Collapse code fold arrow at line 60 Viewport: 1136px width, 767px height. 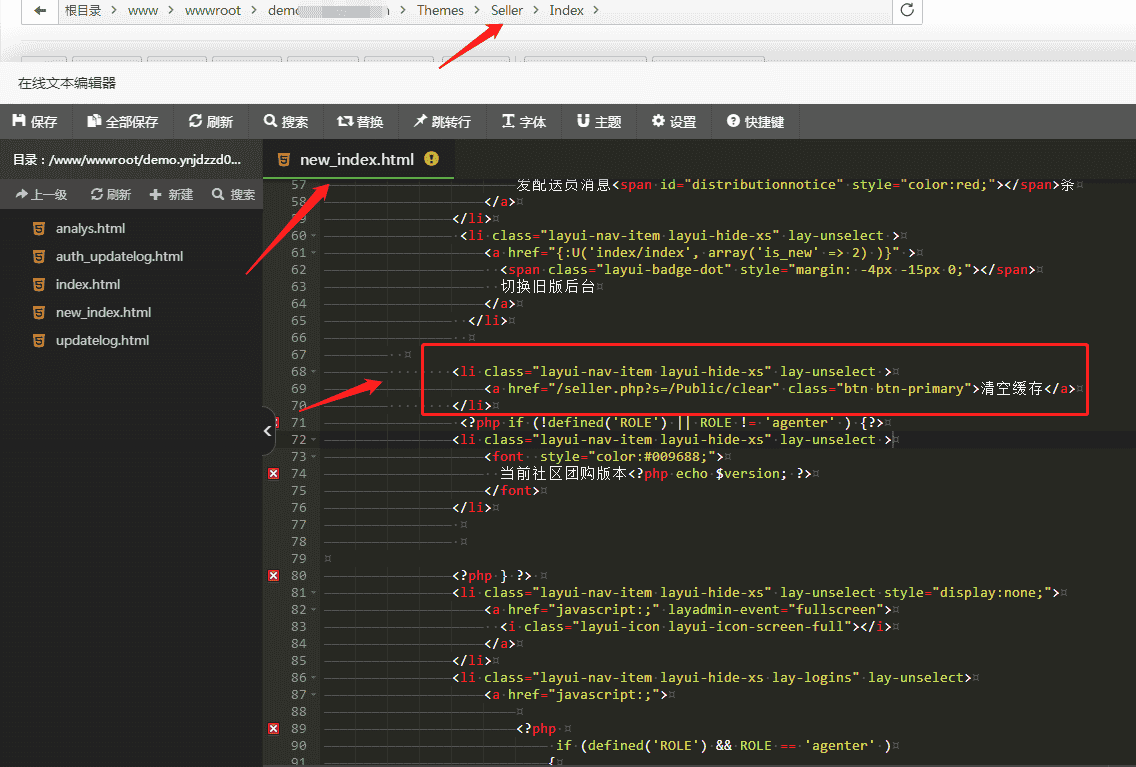point(314,236)
